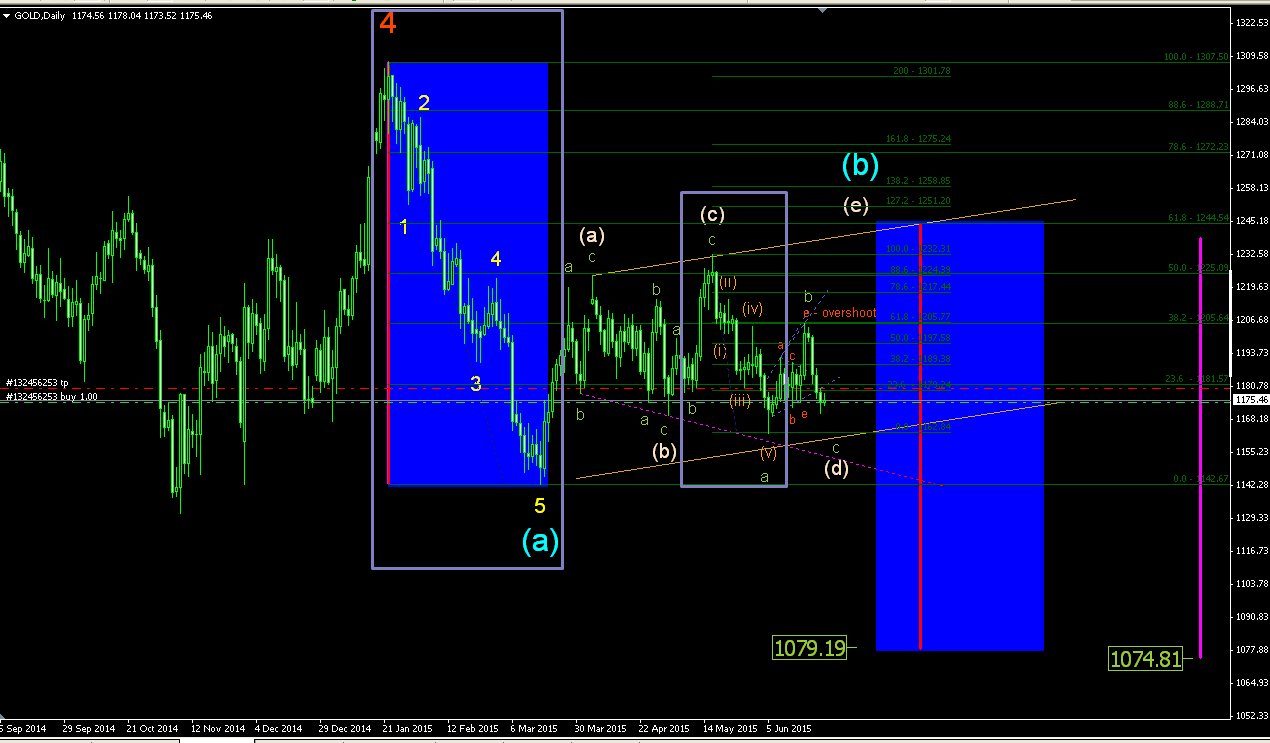Click the 14 May 2015 date label
This screenshot has height=743, width=1270.
[x=729, y=728]
